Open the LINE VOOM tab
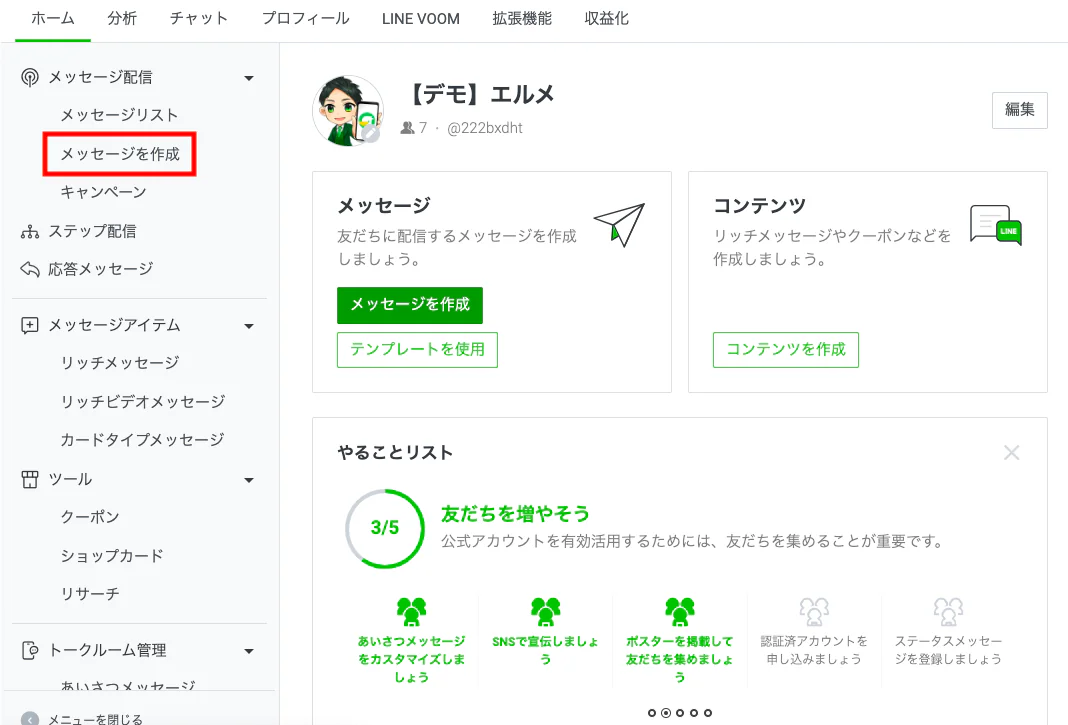This screenshot has width=1068, height=725. click(x=421, y=19)
